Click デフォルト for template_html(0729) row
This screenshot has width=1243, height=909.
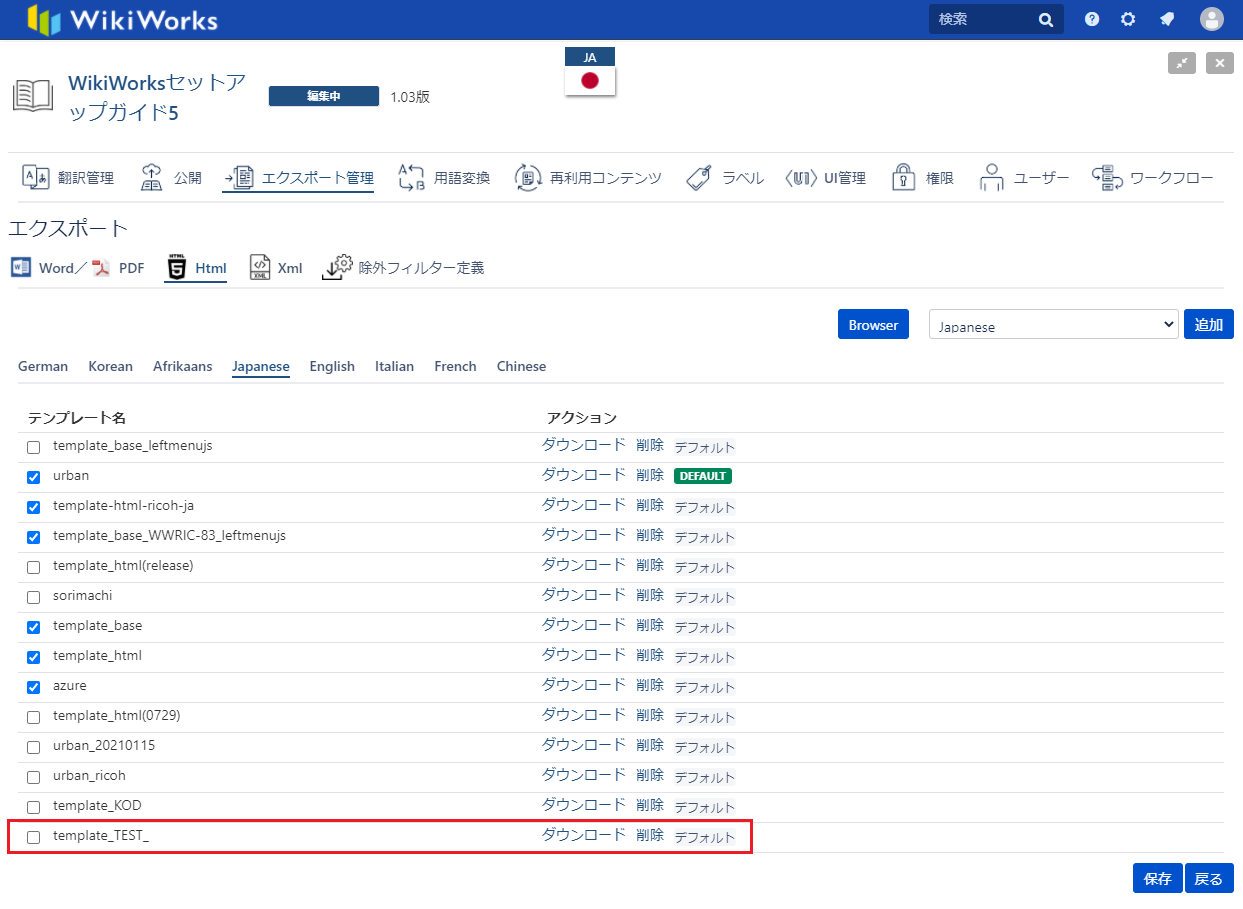pyautogui.click(x=705, y=717)
